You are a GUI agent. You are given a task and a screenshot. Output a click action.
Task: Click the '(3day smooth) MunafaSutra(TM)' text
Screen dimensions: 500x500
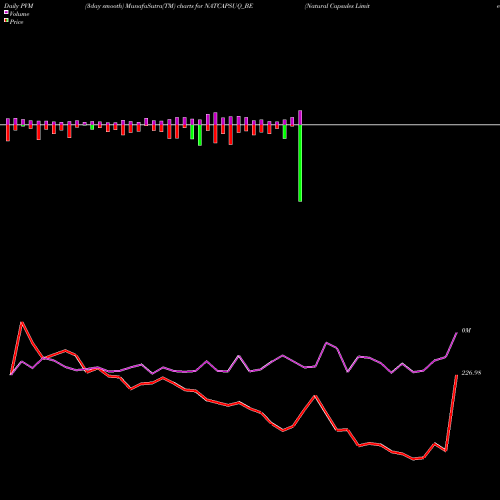[x=130, y=6]
